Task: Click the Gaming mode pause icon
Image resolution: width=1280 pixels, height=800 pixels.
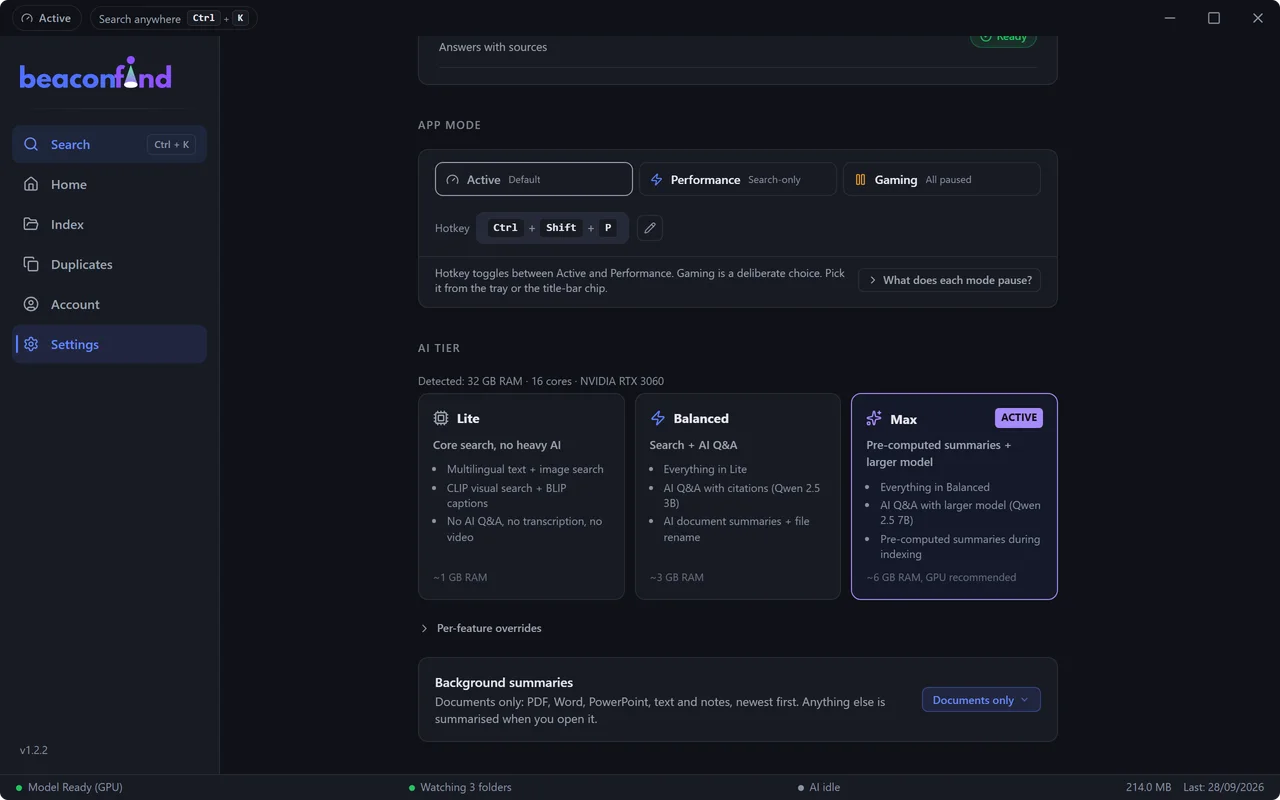Action: pyautogui.click(x=860, y=180)
